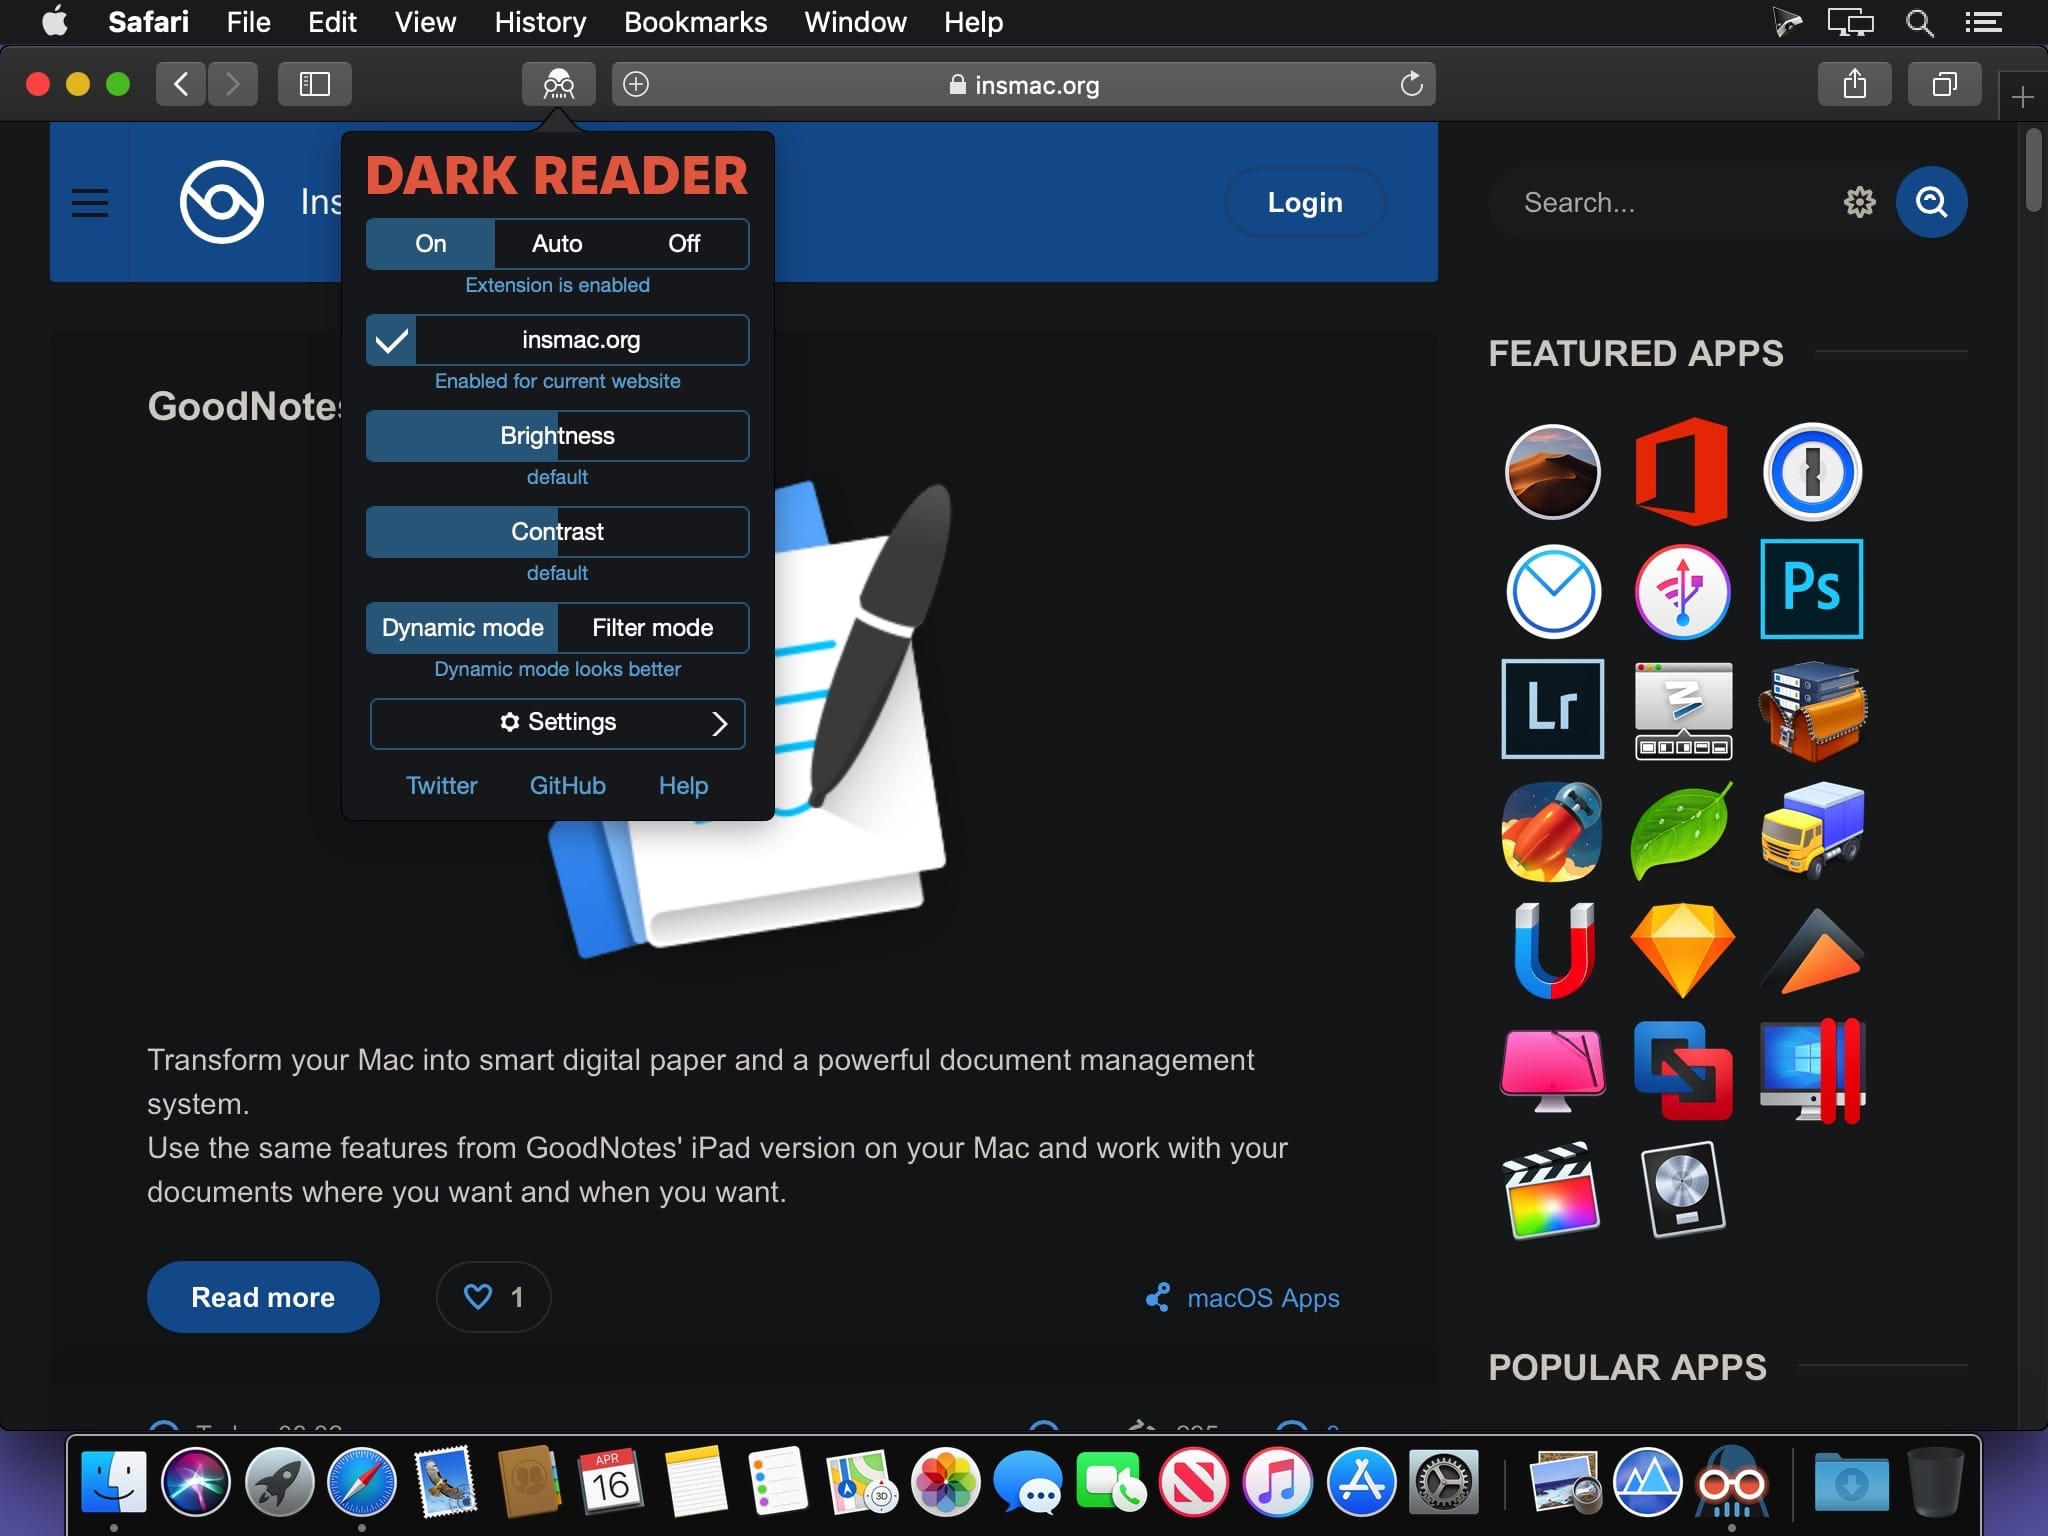Viewport: 2048px width, 1536px height.
Task: Open RocketSim rocket featured icon
Action: [x=1552, y=831]
